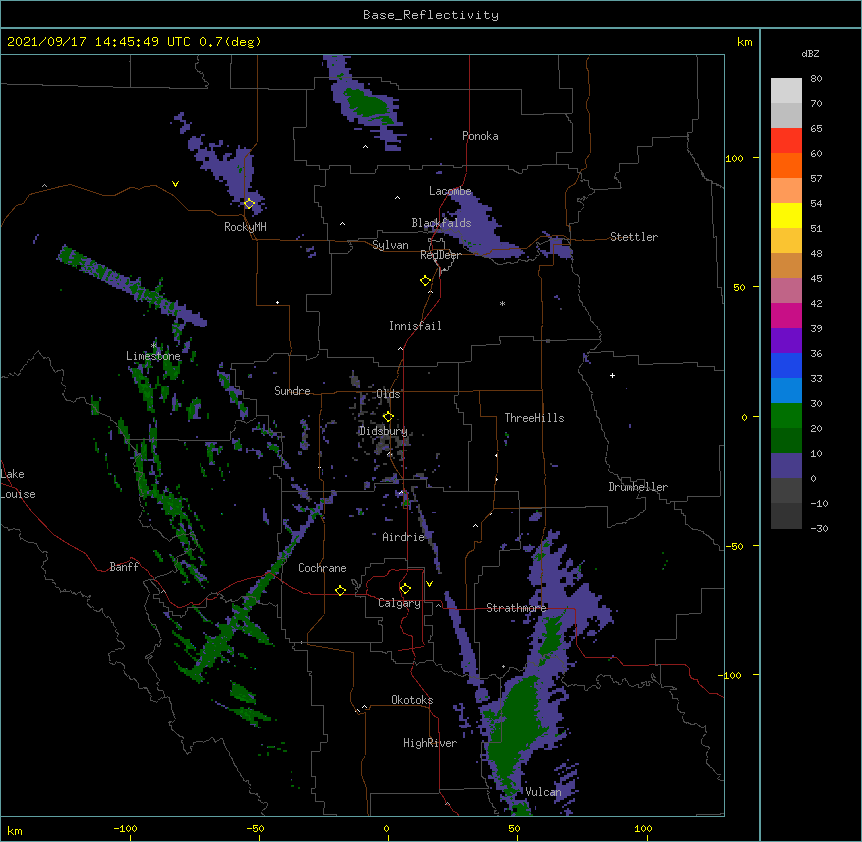
Task: Click the Lake Louise label
Action: coord(18,484)
